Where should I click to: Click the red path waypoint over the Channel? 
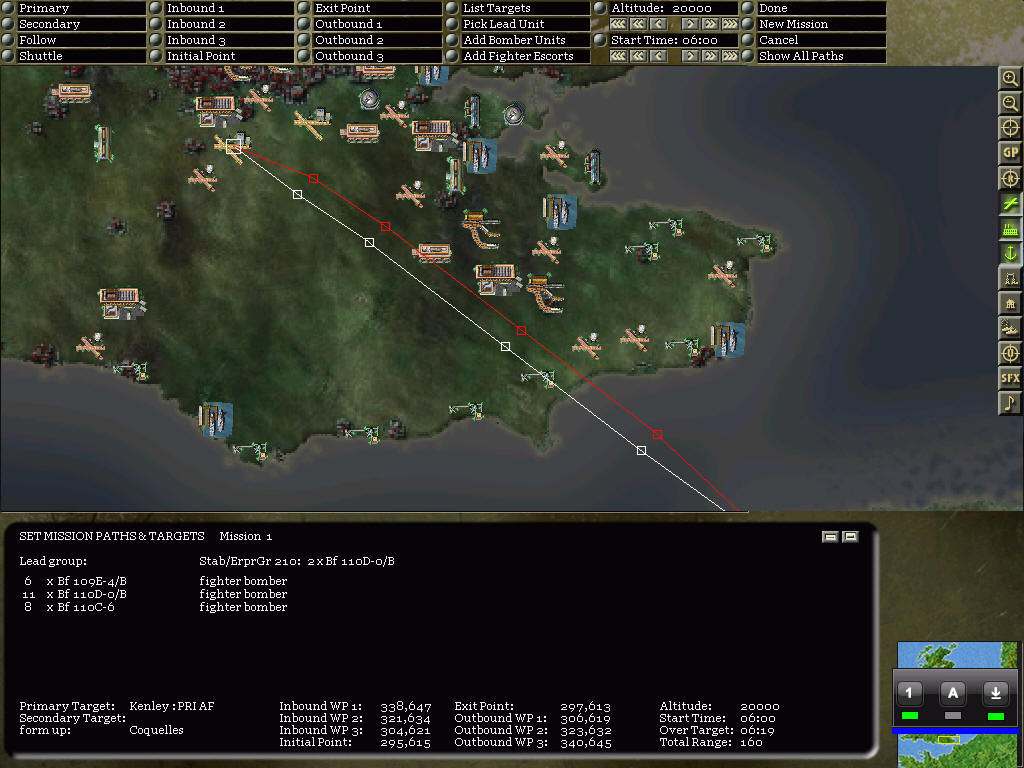657,434
